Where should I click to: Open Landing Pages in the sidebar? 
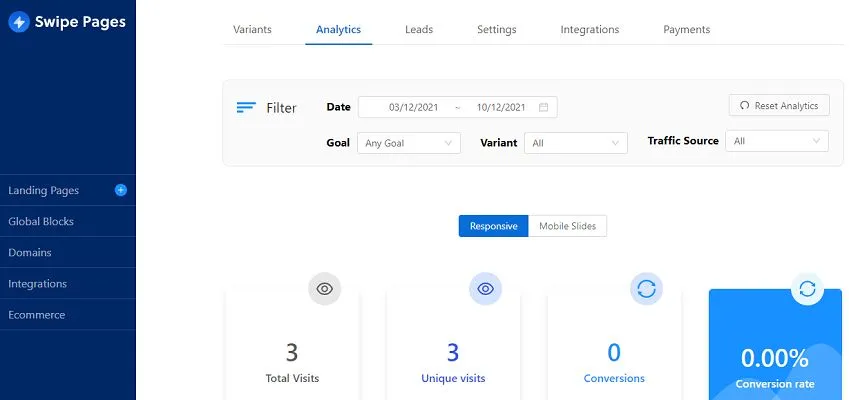[x=43, y=191]
